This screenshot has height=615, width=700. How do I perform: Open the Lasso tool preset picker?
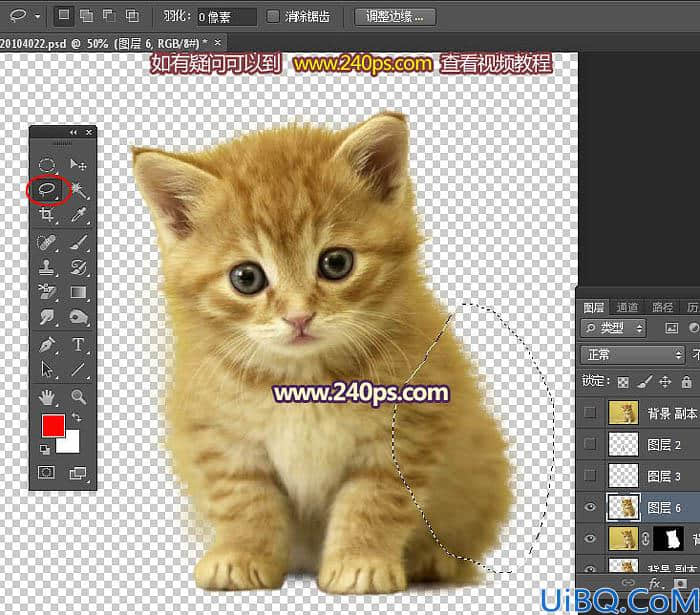pyautogui.click(x=38, y=17)
